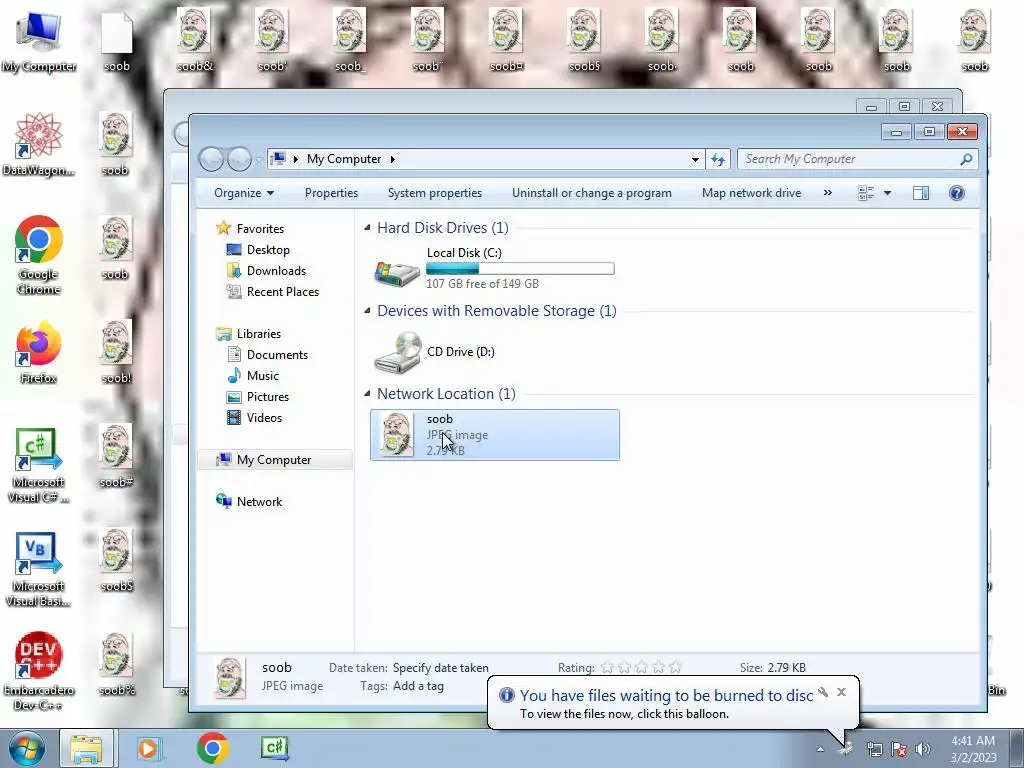The width and height of the screenshot is (1024, 768).
Task: Open the Help question mark icon
Action: (957, 193)
